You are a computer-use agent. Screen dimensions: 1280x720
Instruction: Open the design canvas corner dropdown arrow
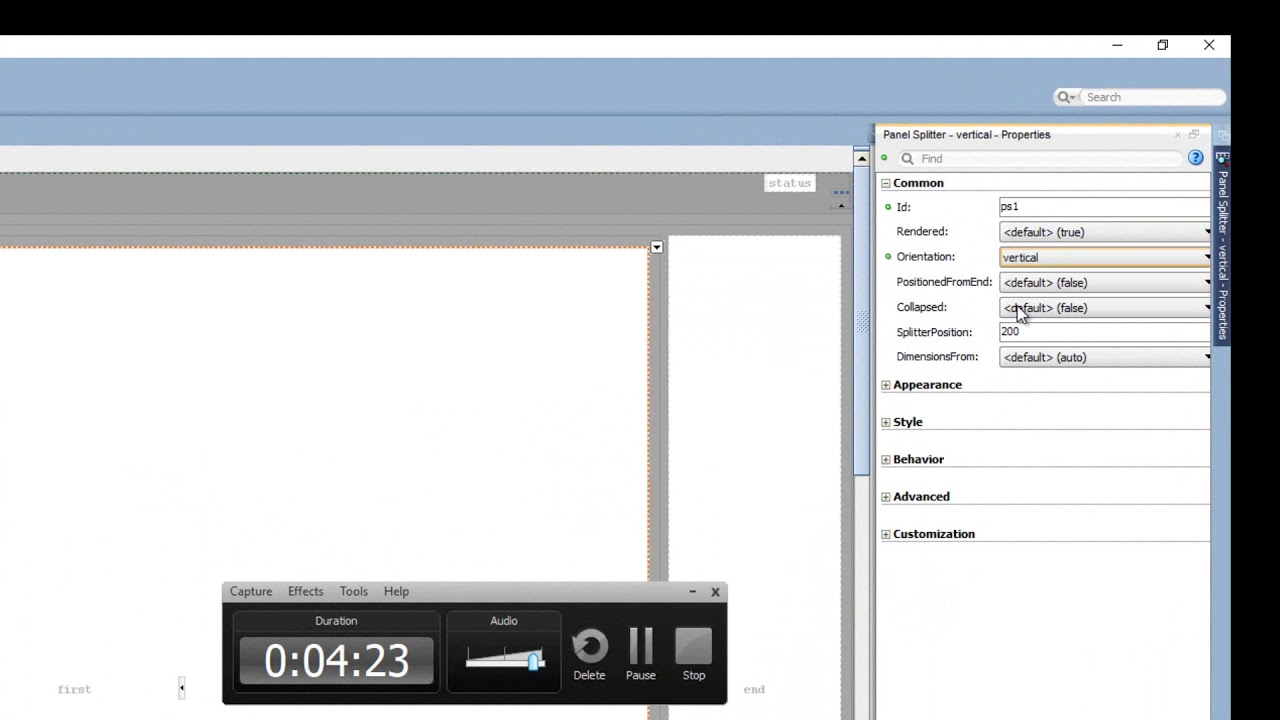click(x=657, y=247)
